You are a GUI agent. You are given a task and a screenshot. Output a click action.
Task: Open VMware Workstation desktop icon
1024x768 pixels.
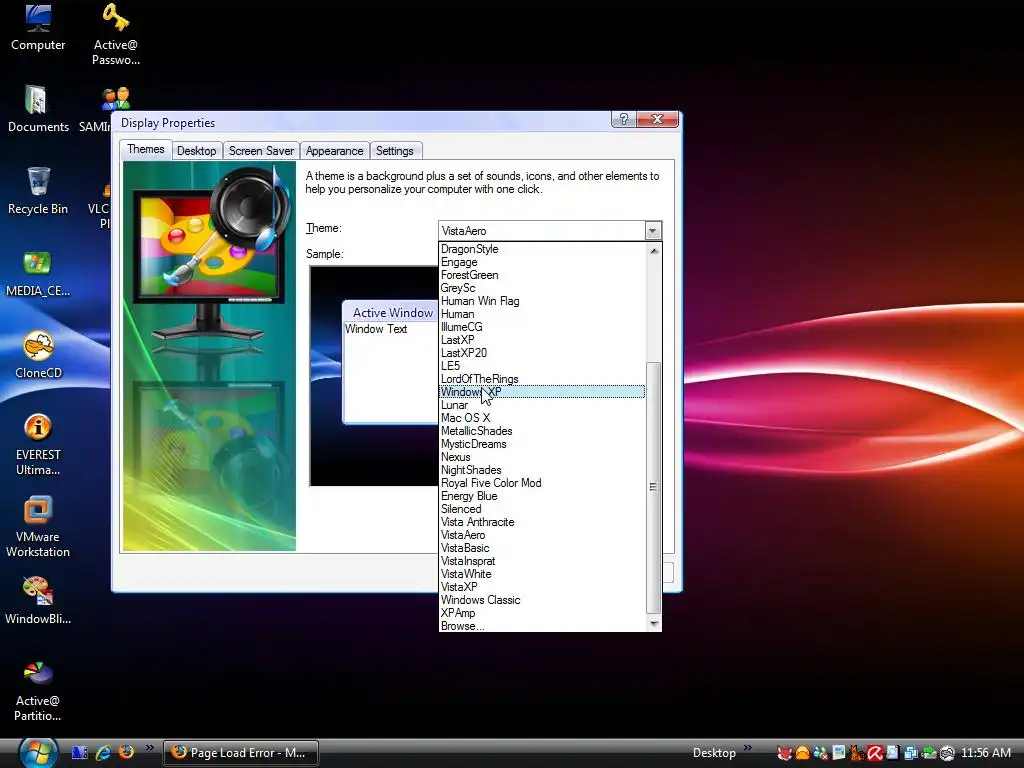[38, 527]
